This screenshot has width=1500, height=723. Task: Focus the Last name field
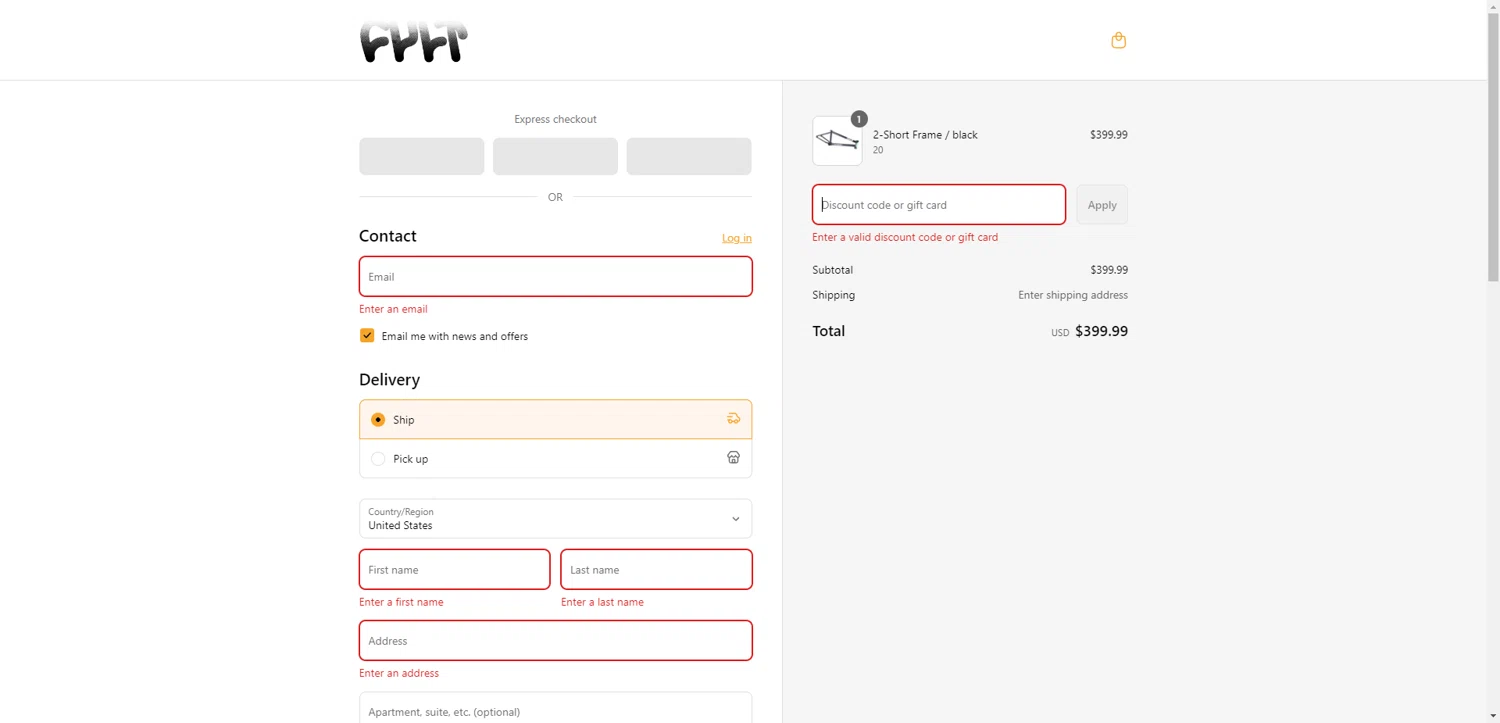[656, 570]
